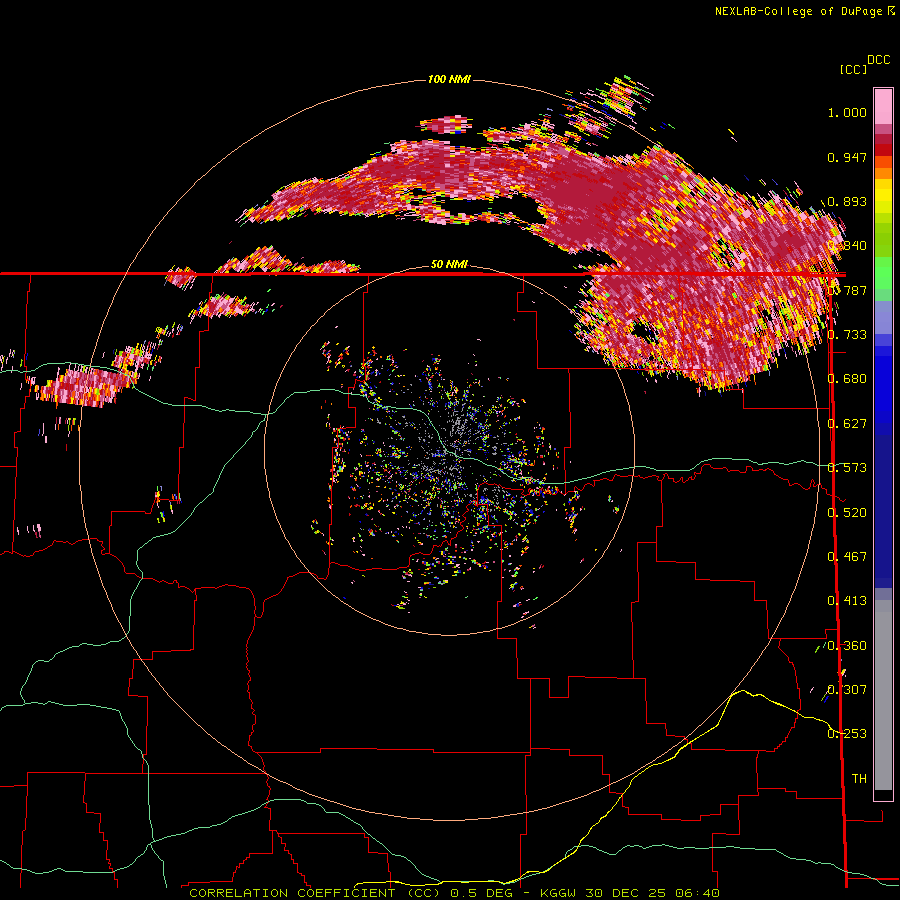This screenshot has width=900, height=900.
Task: Click the 0.307 legend value
Action: coord(847,689)
